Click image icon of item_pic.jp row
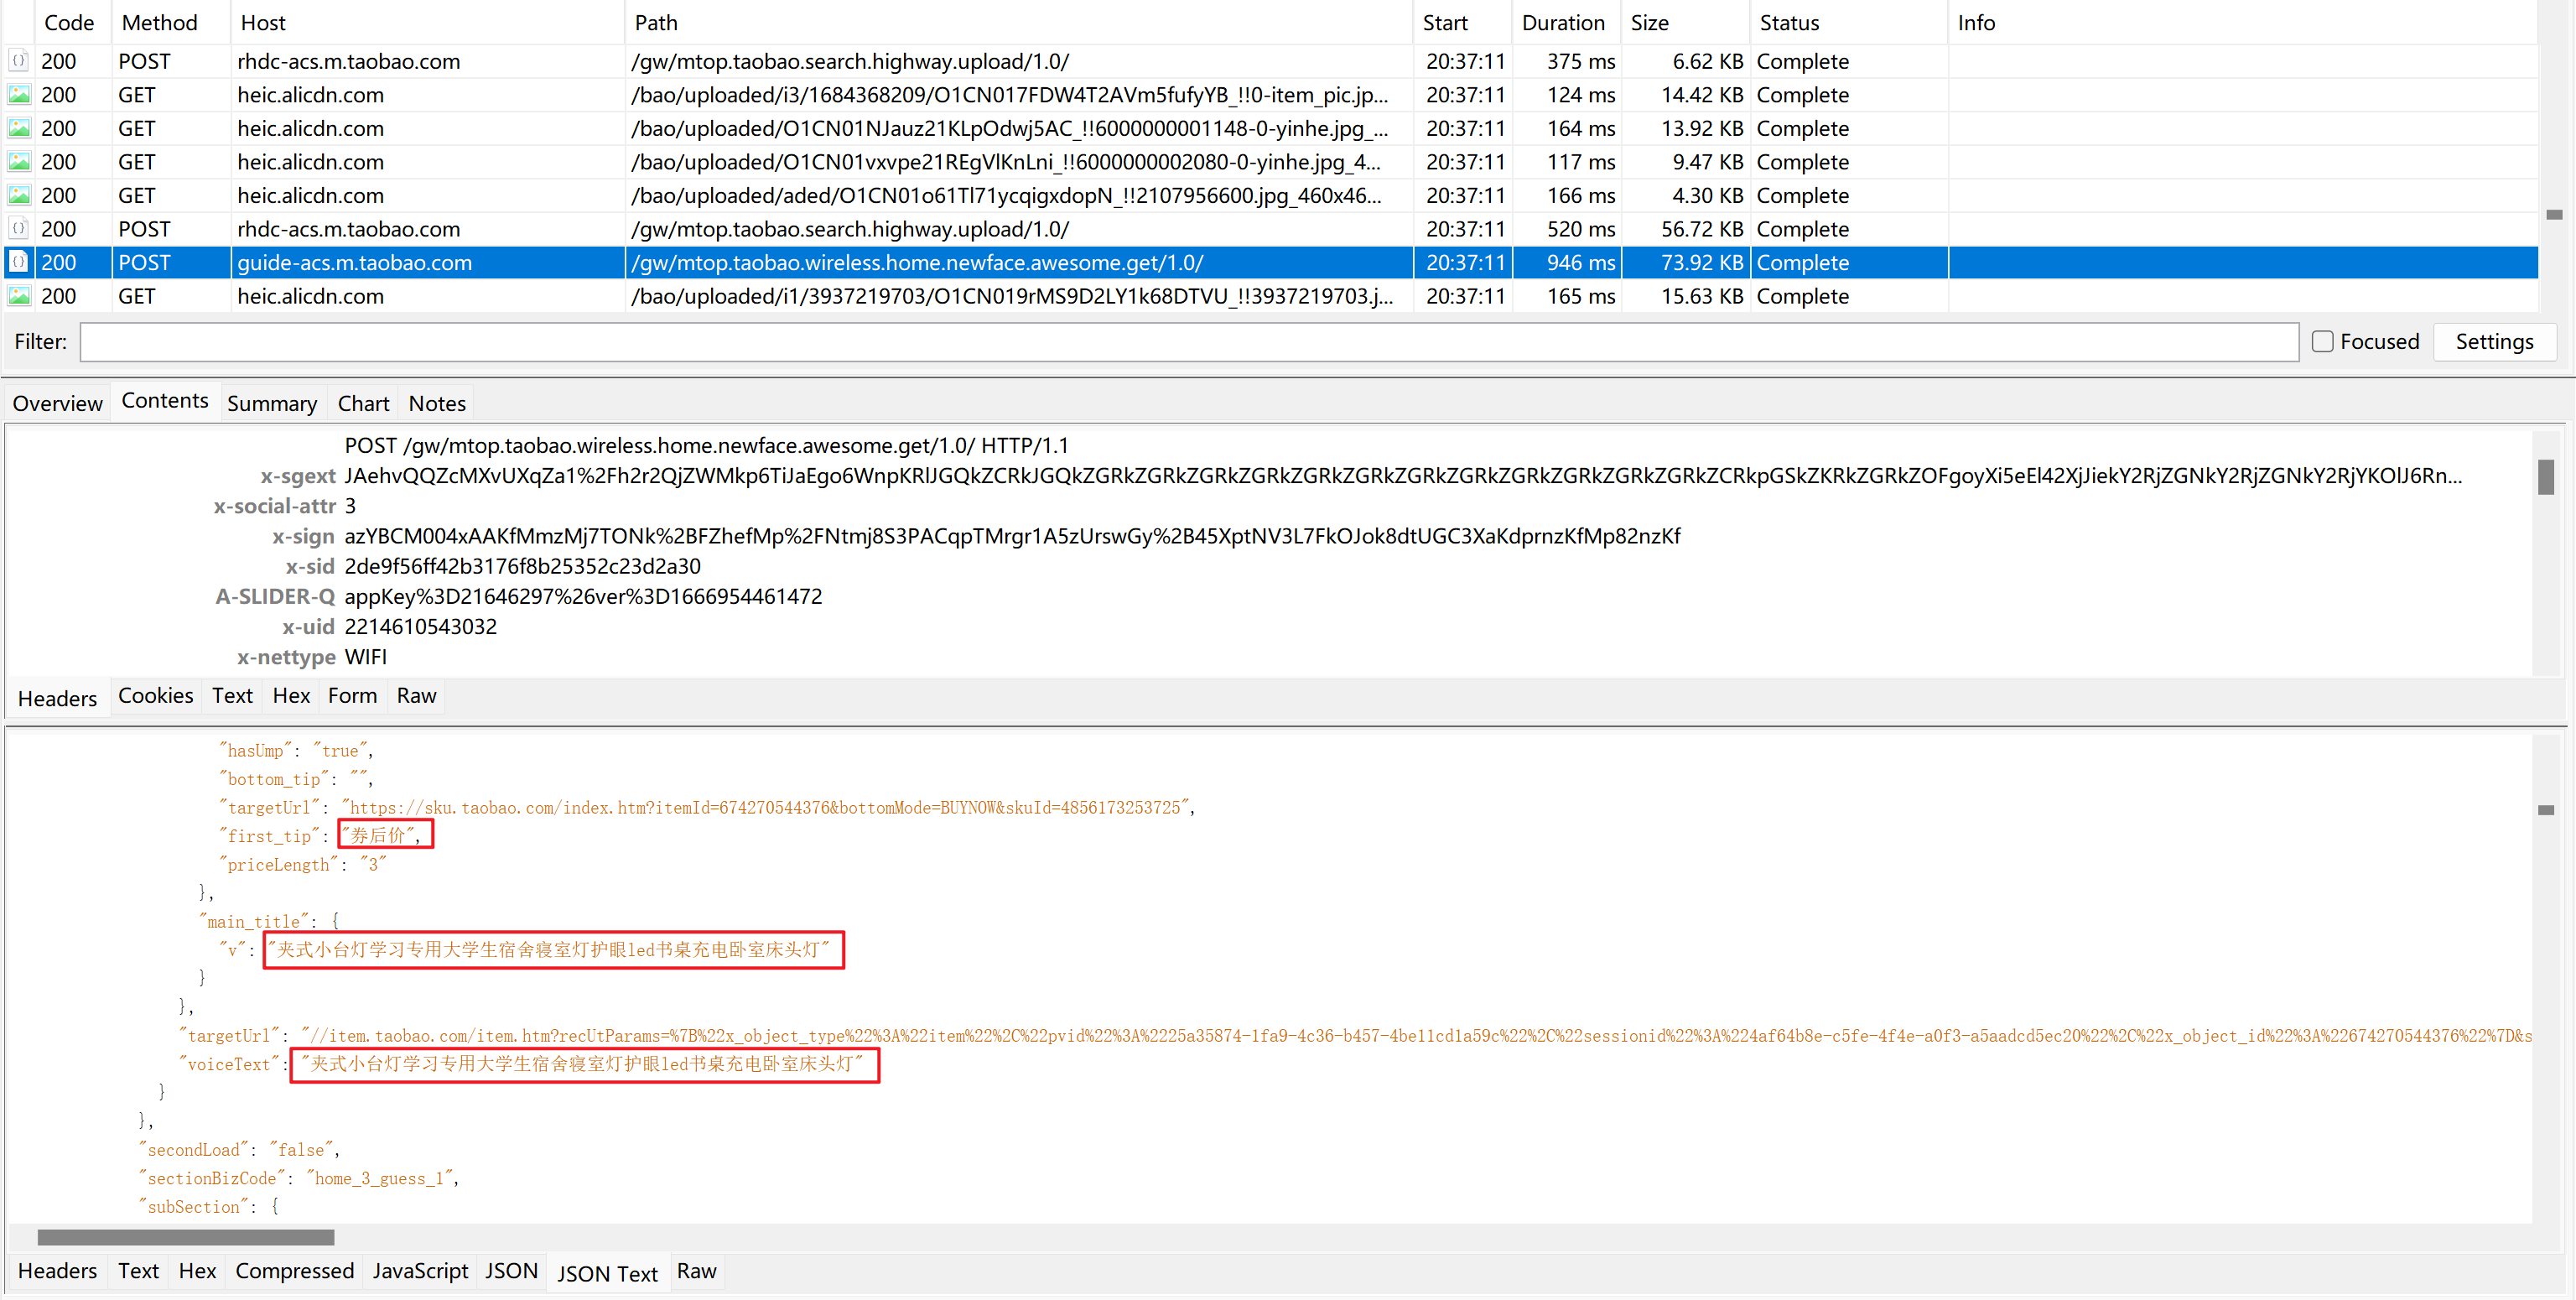 [x=19, y=95]
